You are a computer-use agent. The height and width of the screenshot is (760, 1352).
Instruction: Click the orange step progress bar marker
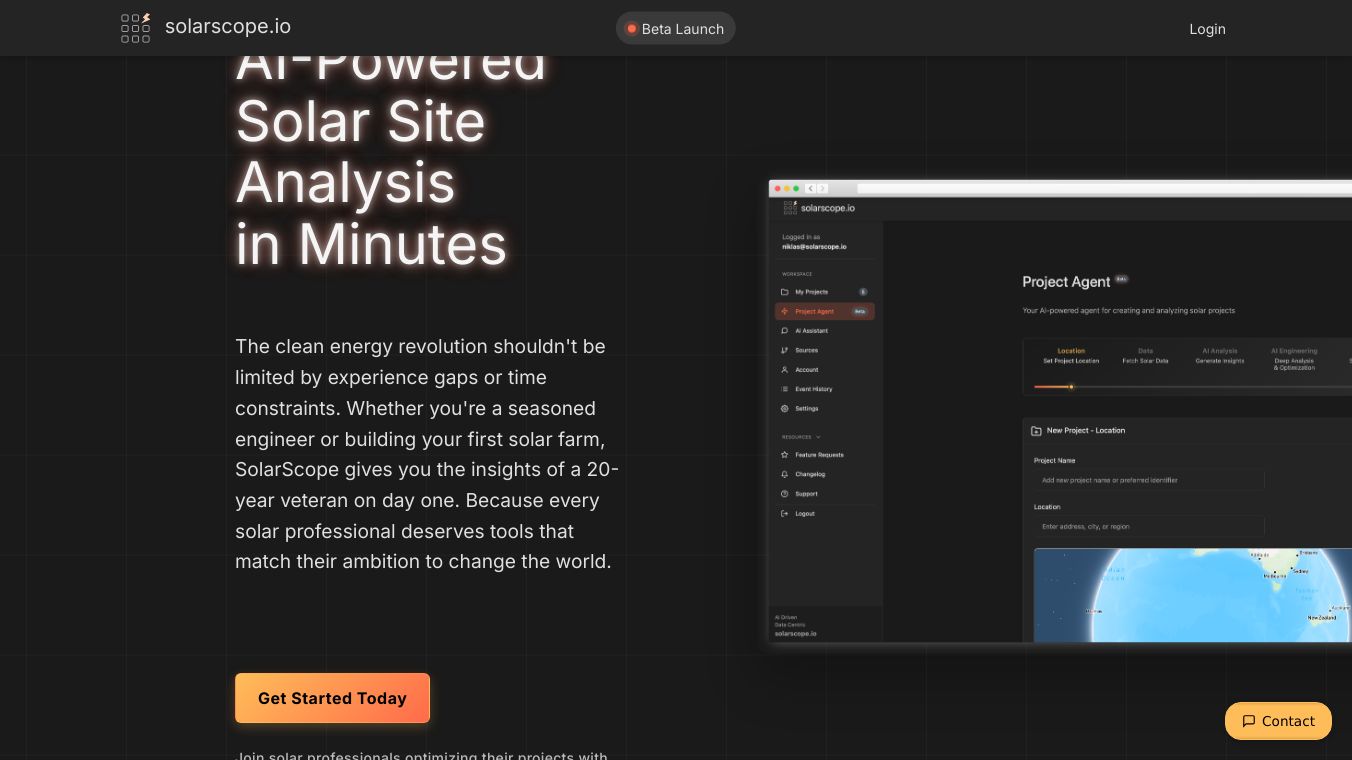[1071, 387]
